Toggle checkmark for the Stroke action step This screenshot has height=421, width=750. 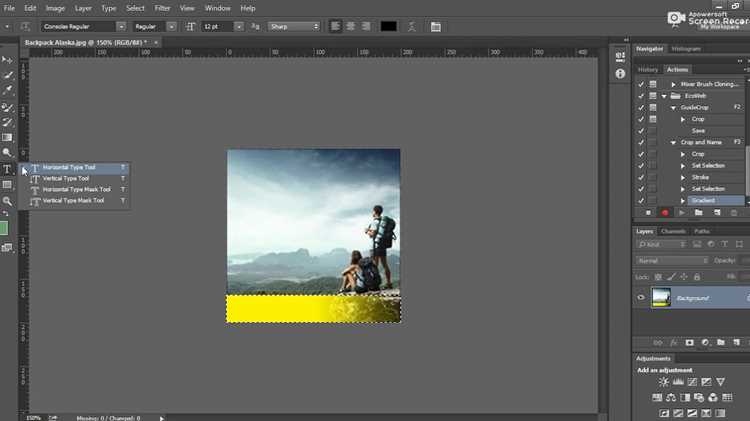641,177
